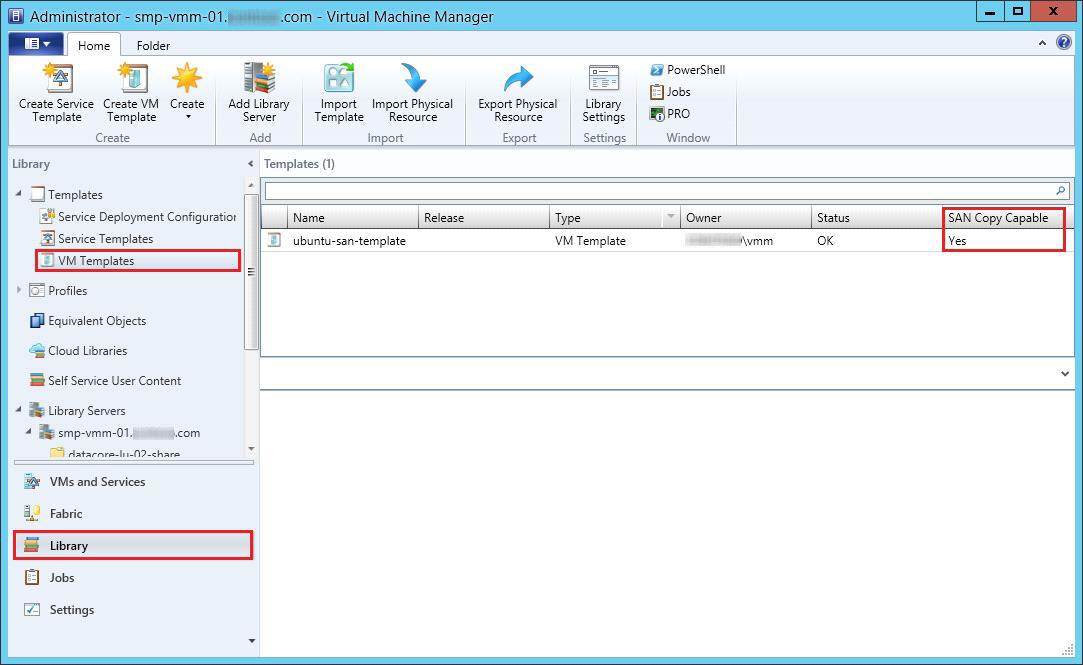
Task: Switch to the Home ribbon tab
Action: 94,45
